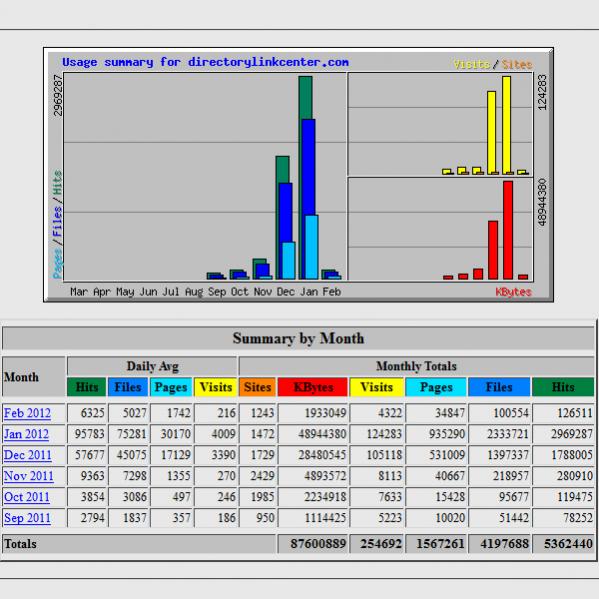
Task: Click Feb 2012 daily files value 5027
Action: (x=134, y=413)
